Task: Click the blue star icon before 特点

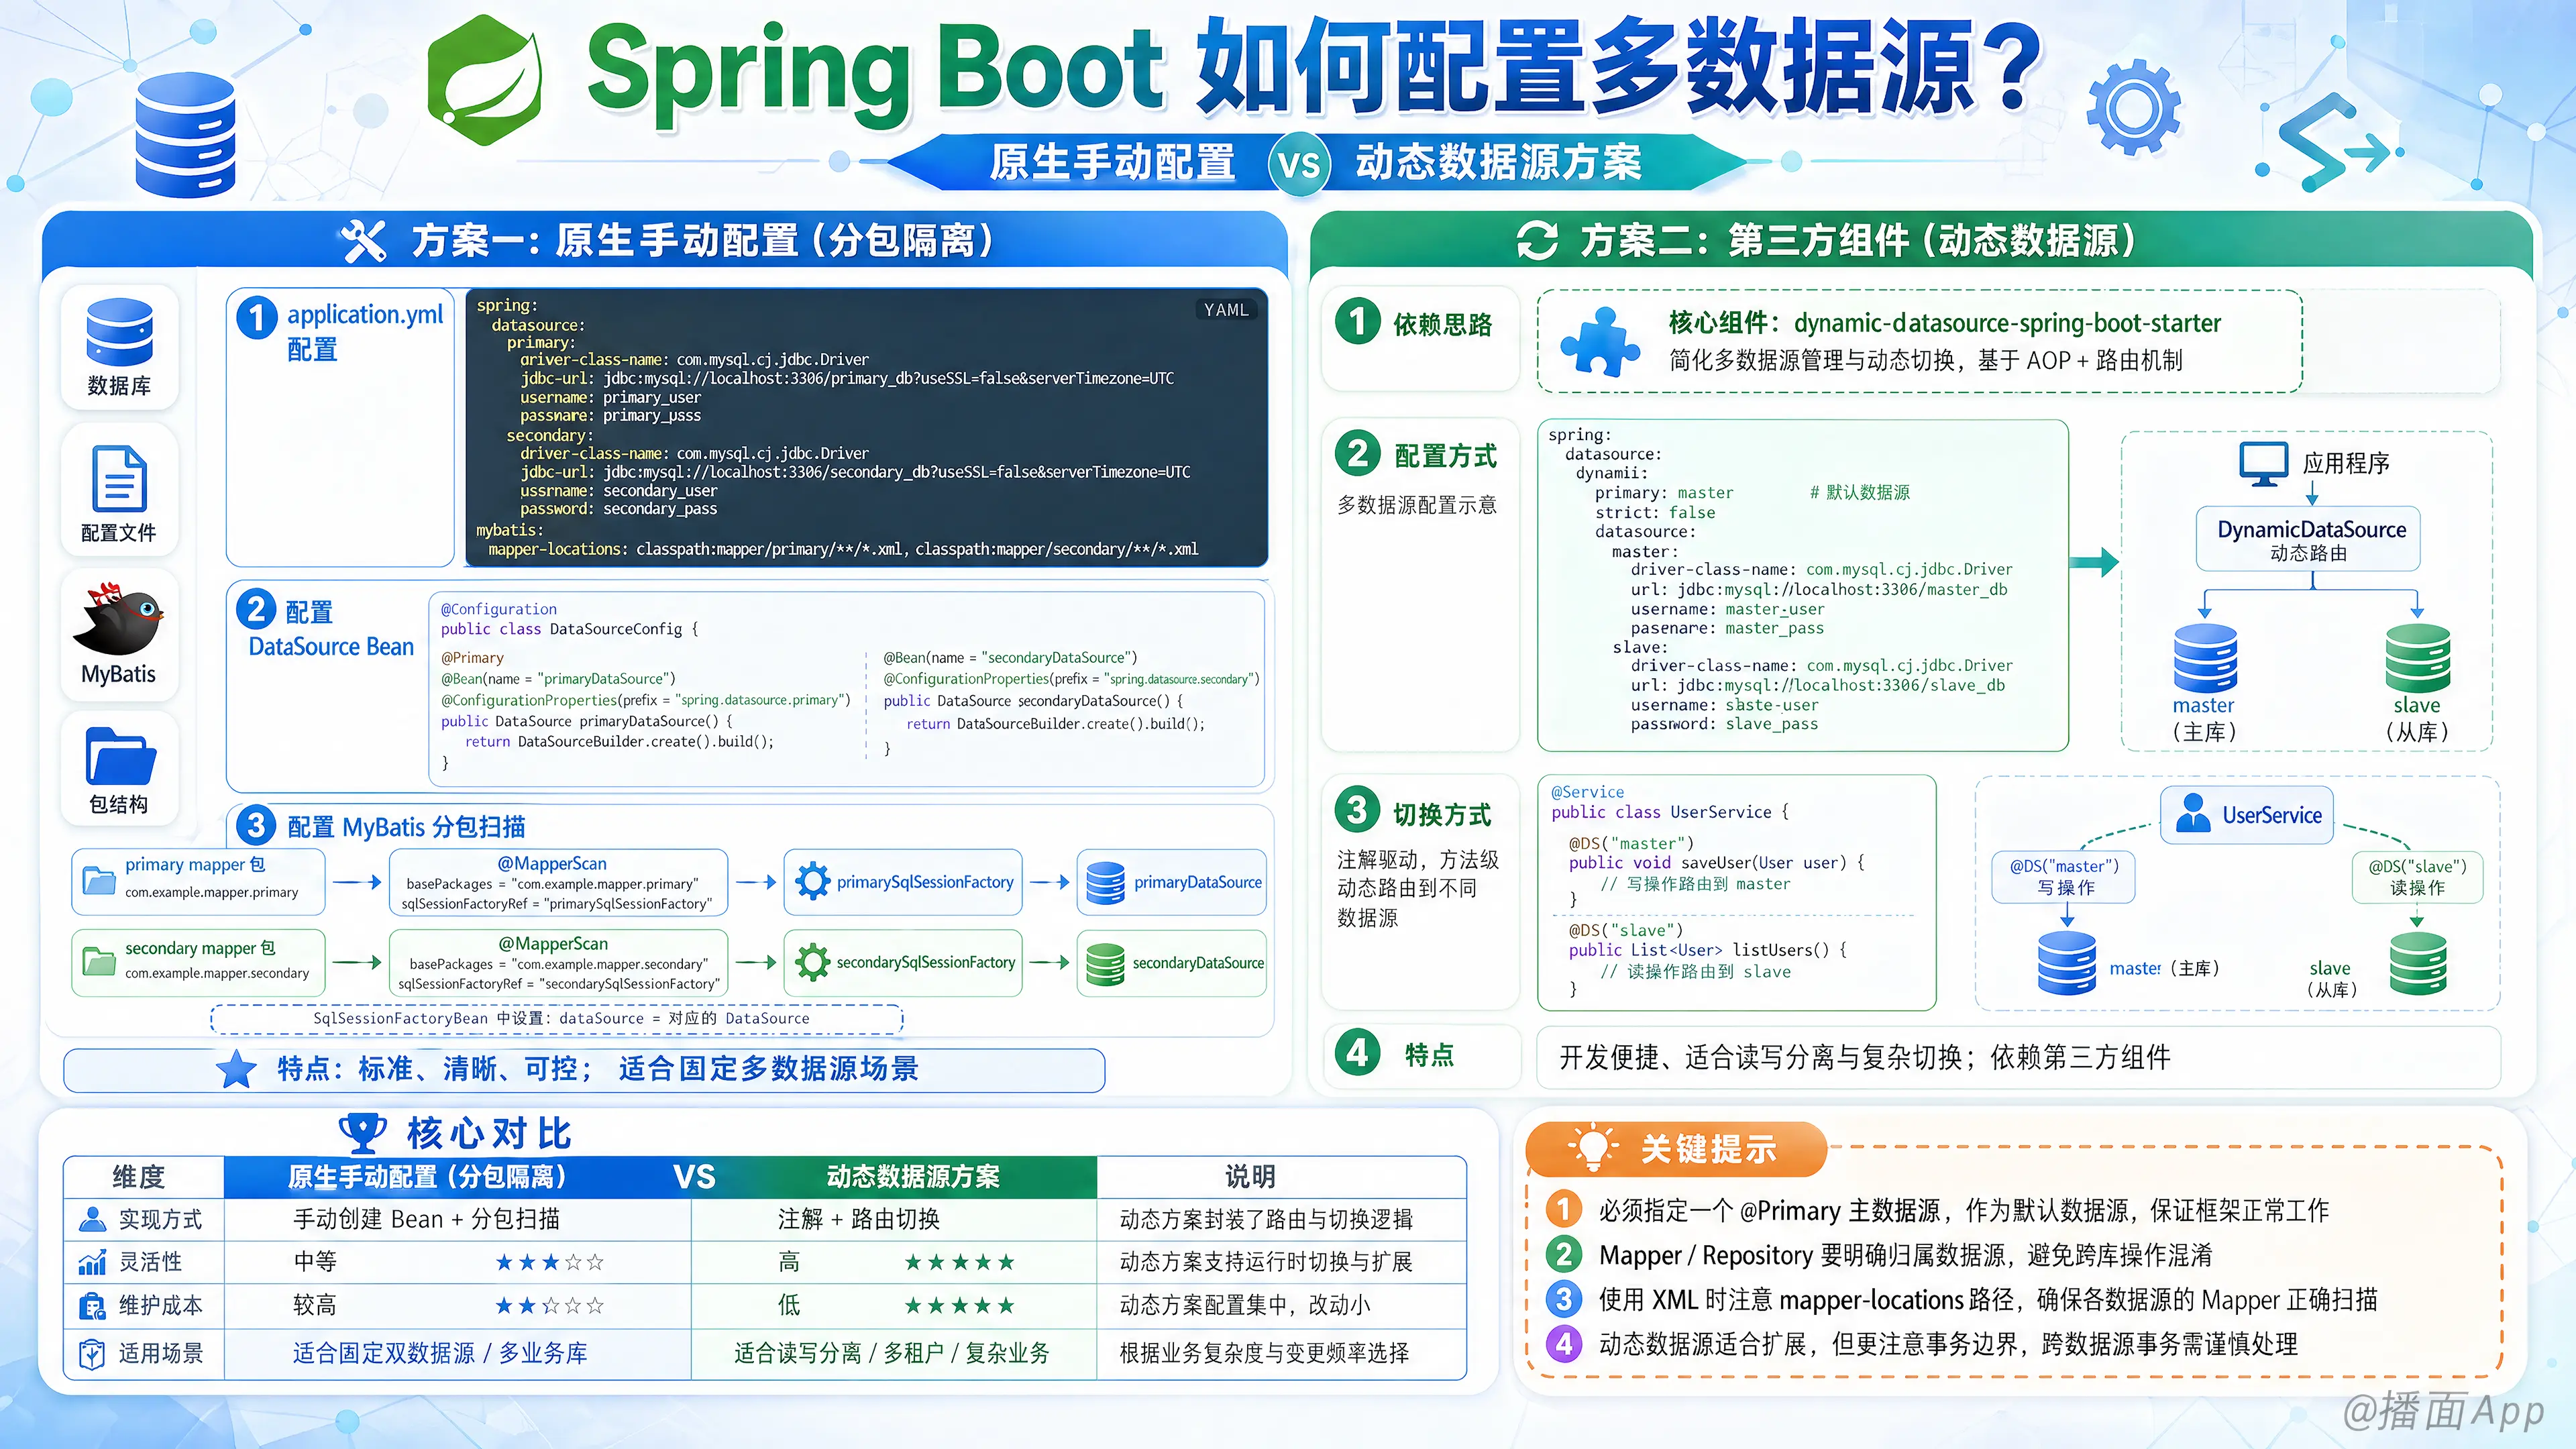Action: click(x=237, y=1069)
